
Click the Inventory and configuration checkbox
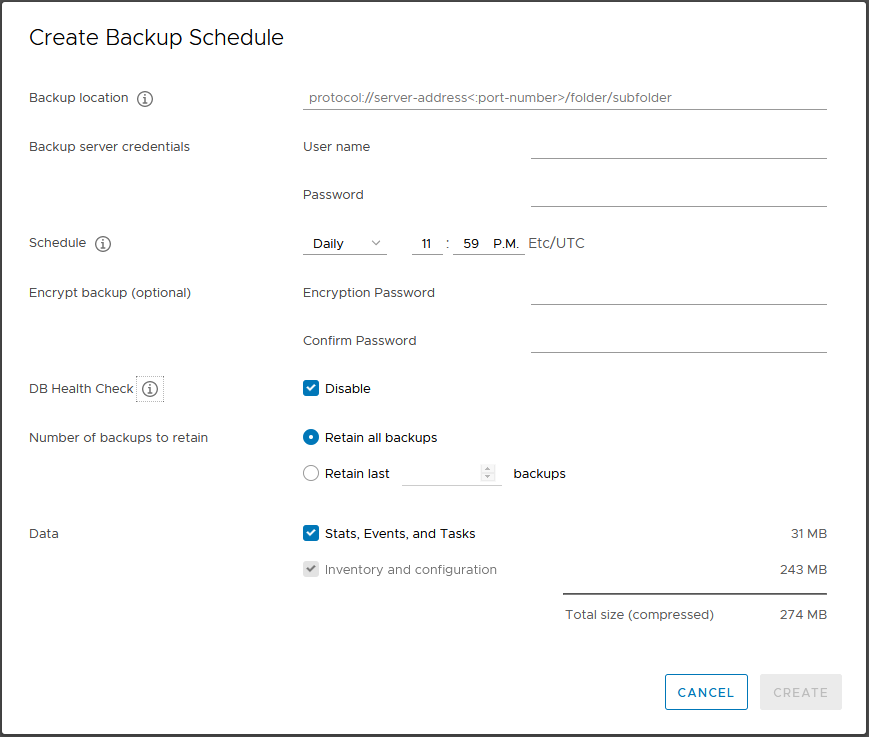[311, 569]
